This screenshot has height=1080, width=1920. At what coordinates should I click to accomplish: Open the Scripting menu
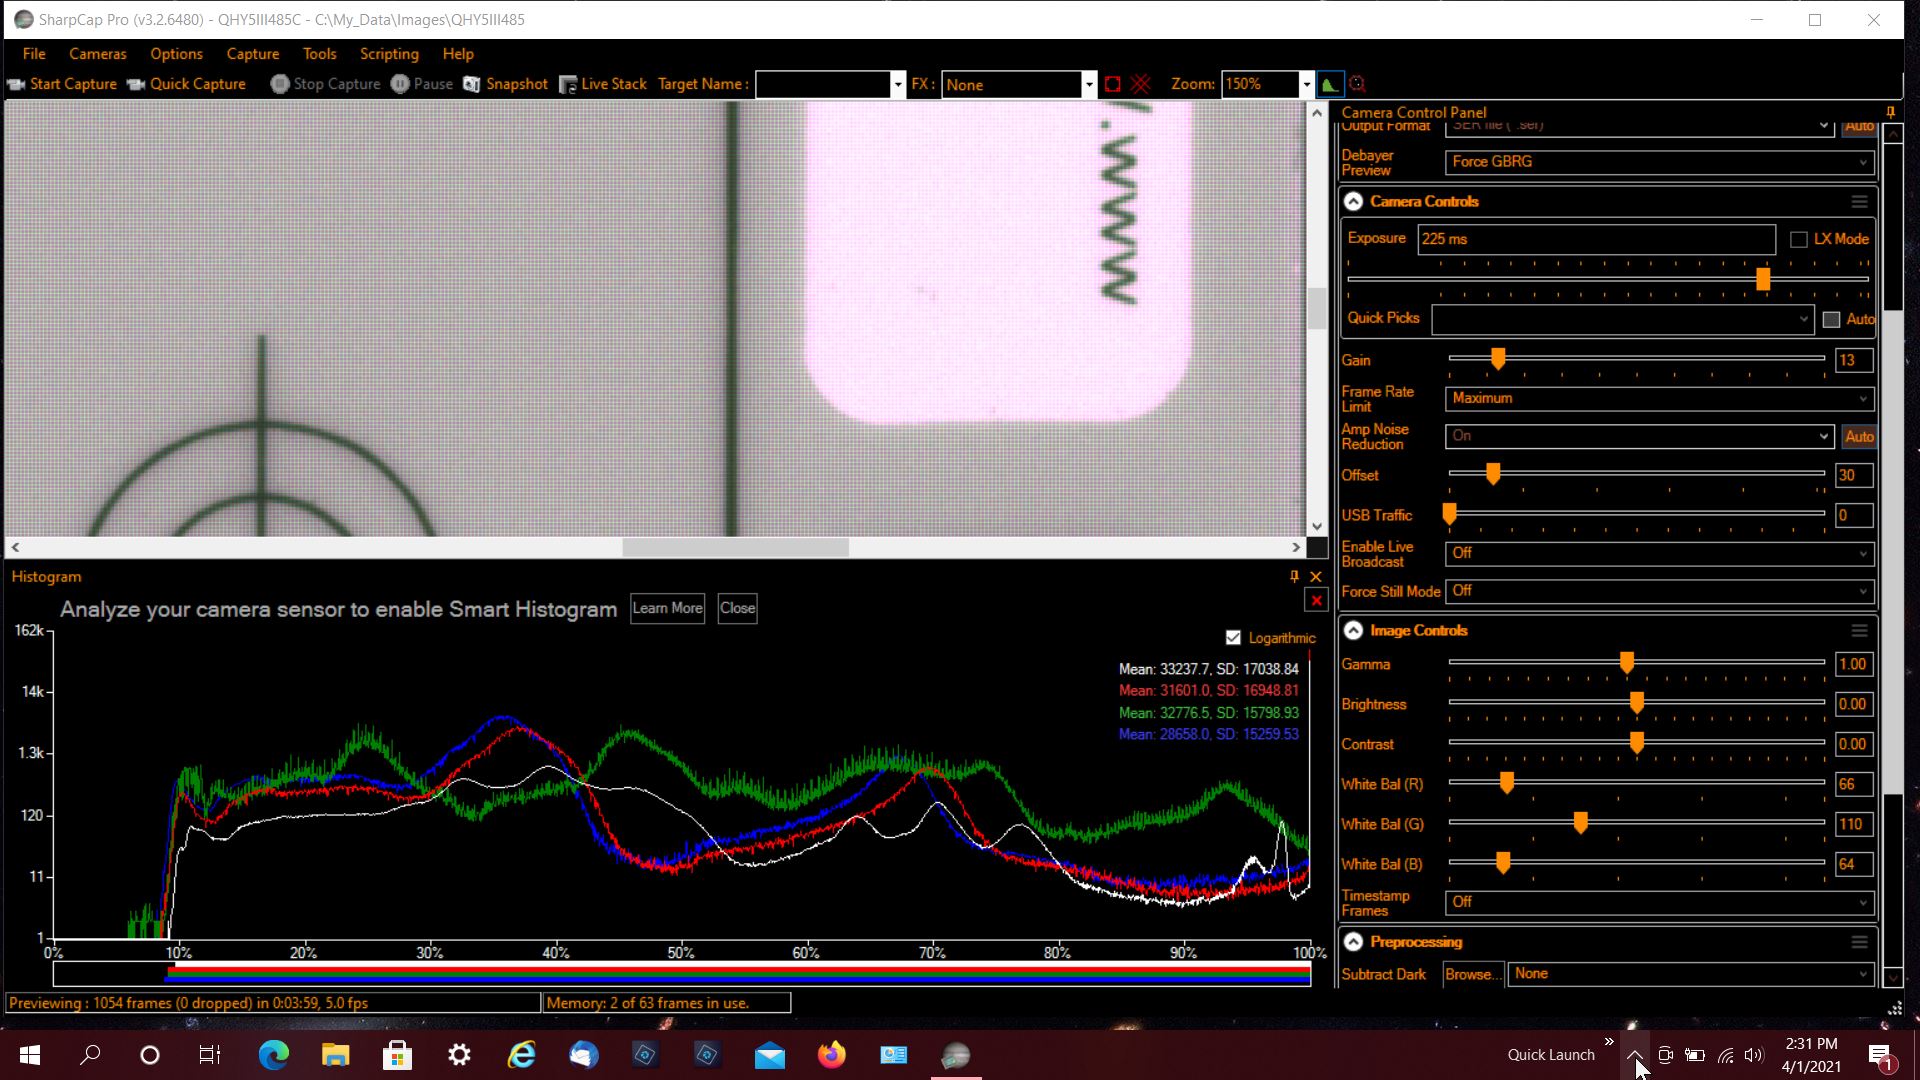389,54
